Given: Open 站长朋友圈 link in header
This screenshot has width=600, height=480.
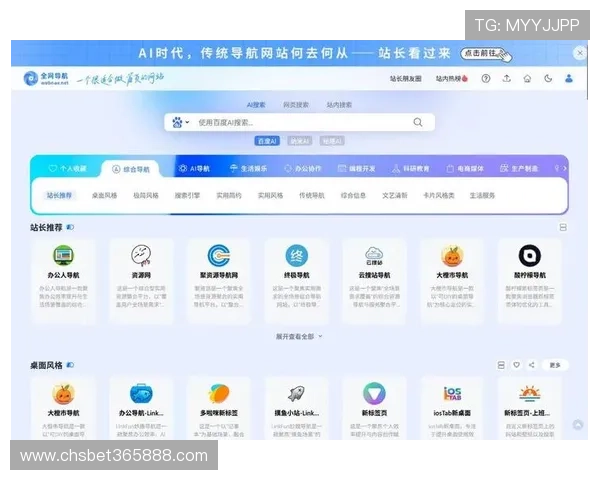Looking at the screenshot, I should (x=406, y=78).
